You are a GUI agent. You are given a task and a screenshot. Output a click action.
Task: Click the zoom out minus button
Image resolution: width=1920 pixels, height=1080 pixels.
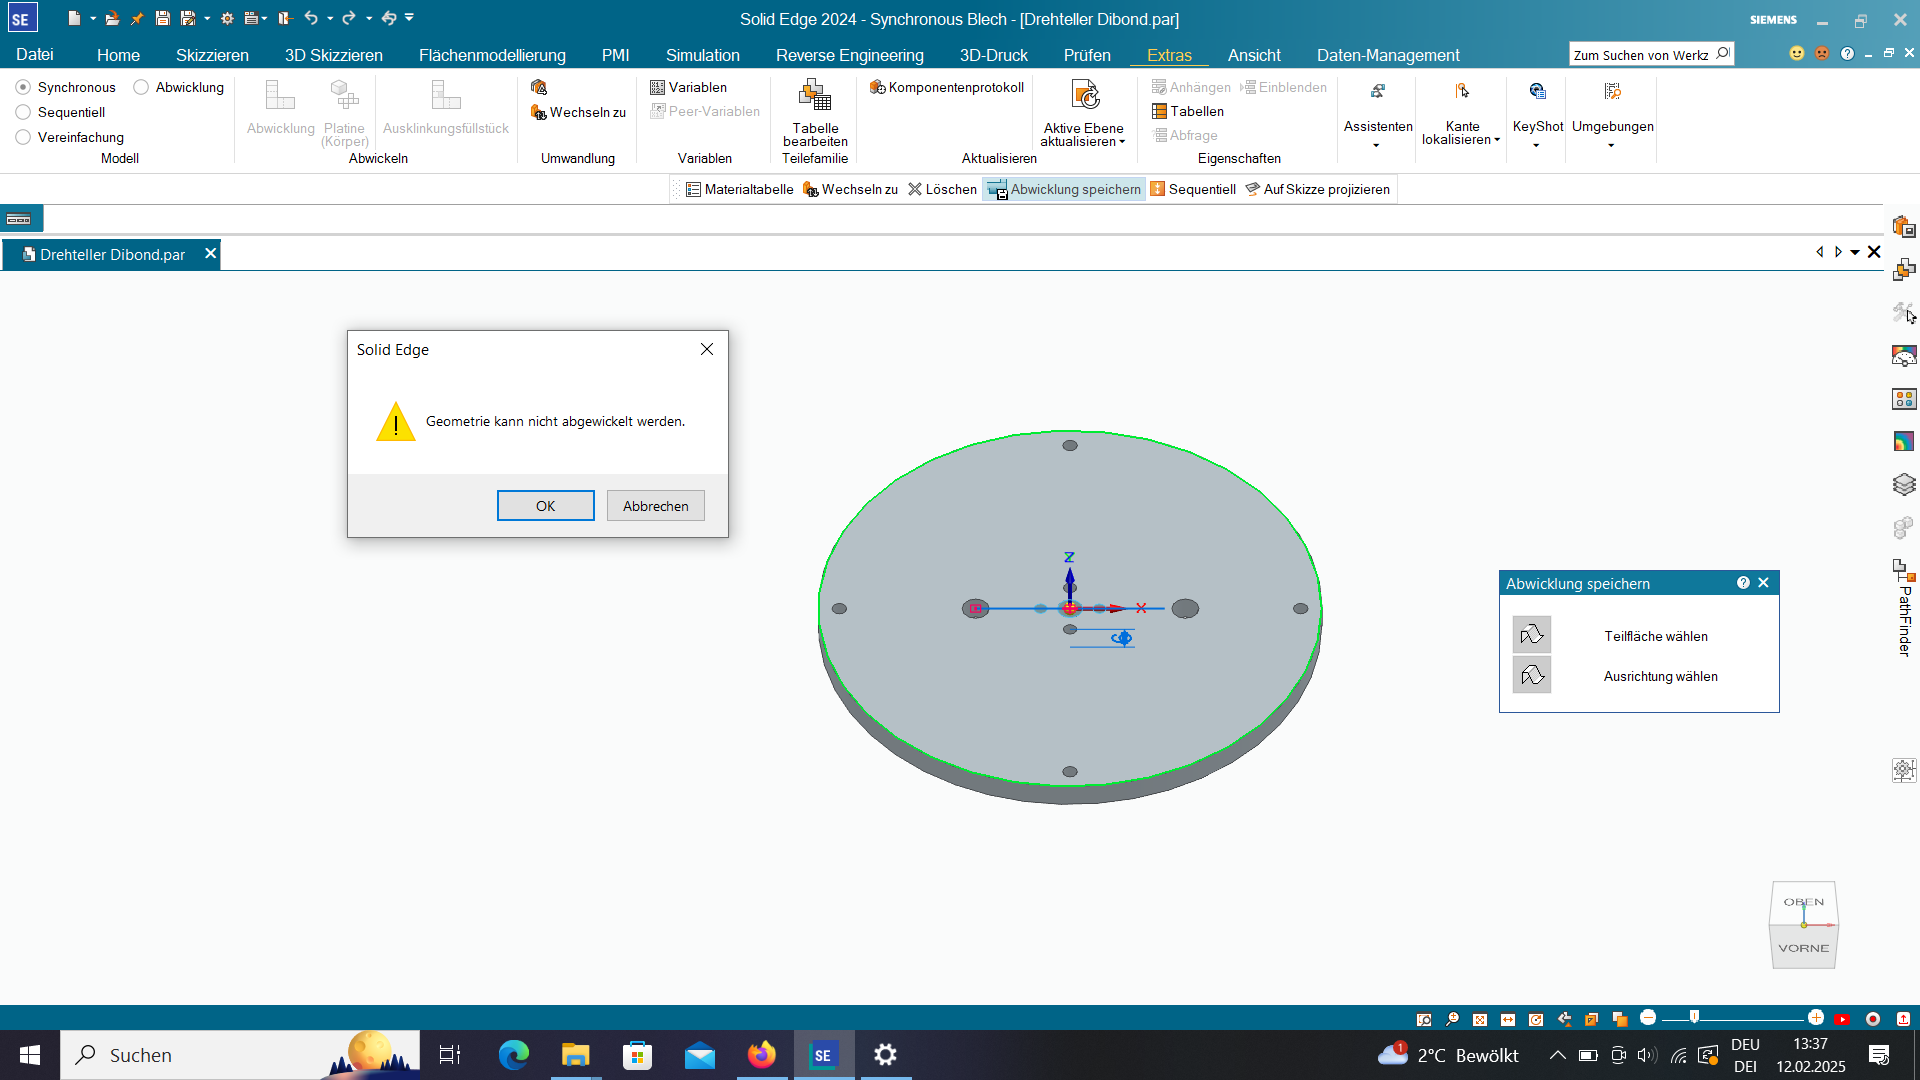pos(1648,1017)
